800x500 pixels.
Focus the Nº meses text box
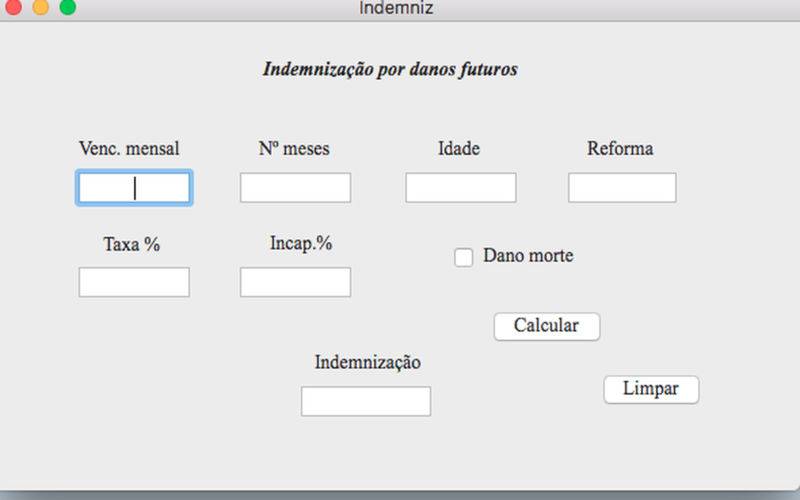coord(295,187)
